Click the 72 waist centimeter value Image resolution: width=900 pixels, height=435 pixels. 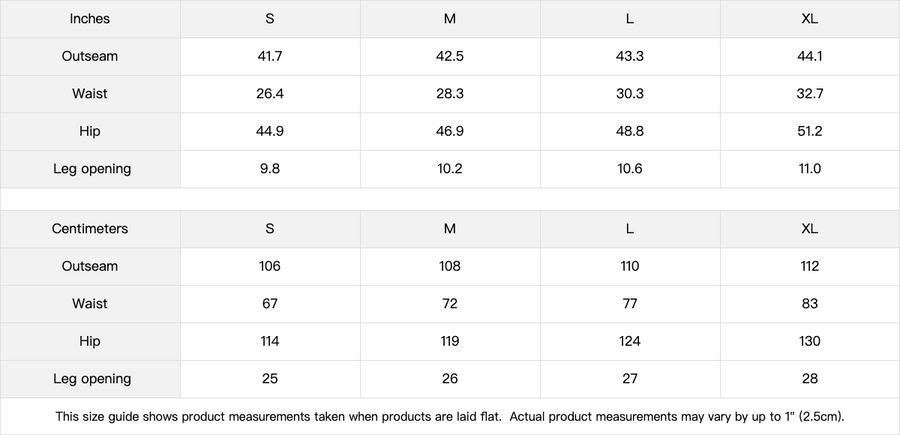coord(450,304)
